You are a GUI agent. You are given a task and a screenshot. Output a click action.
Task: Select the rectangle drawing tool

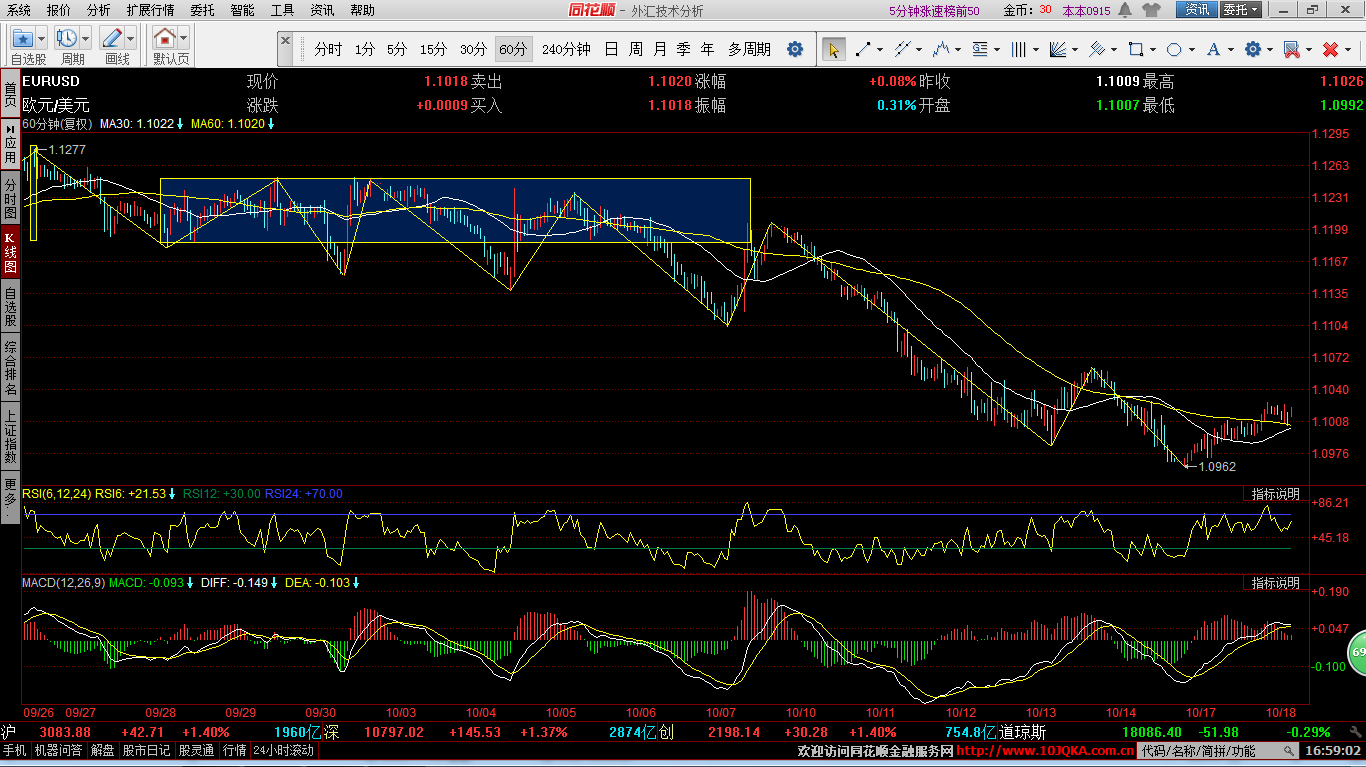click(1135, 49)
